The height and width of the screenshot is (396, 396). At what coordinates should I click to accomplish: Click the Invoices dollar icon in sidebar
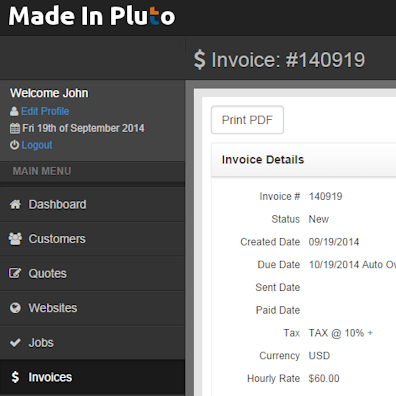pos(15,377)
